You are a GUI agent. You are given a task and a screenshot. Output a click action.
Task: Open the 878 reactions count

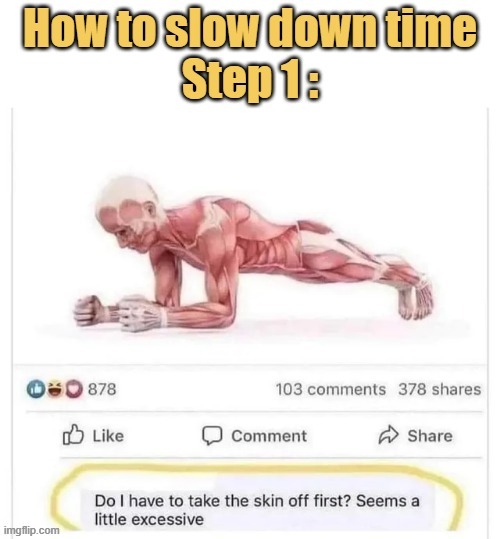click(x=102, y=389)
